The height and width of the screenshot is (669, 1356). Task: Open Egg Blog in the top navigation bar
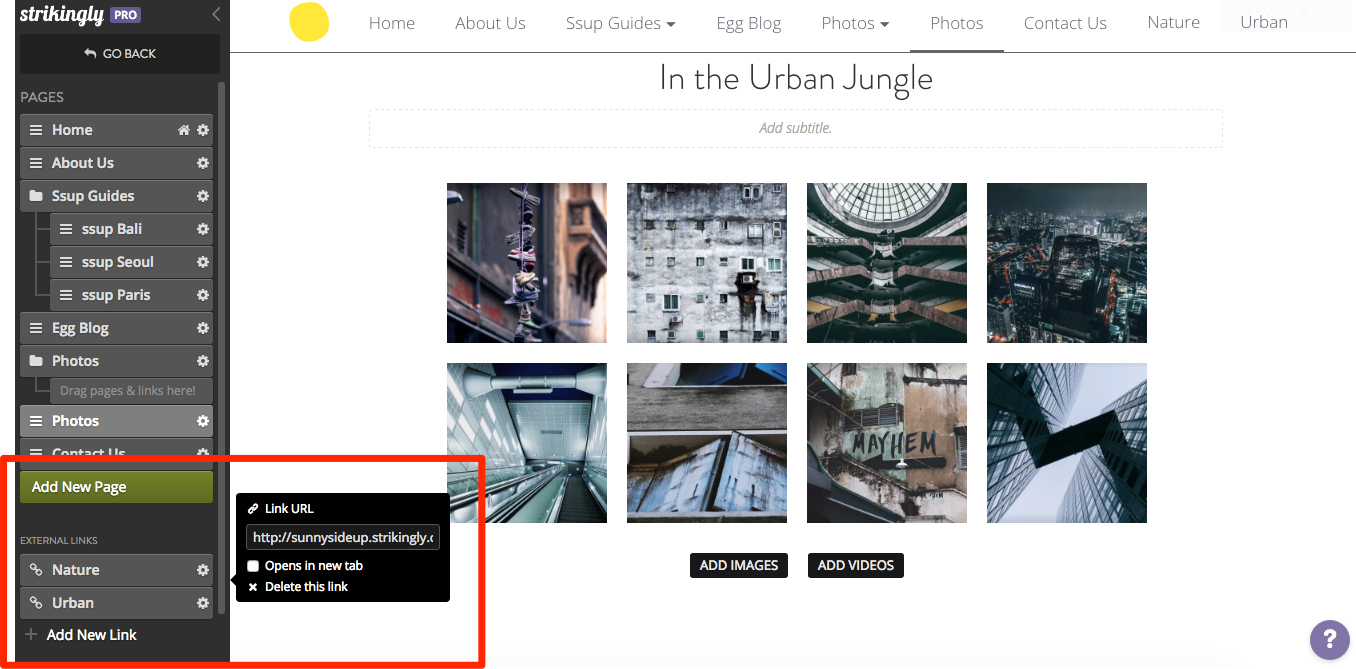tap(749, 23)
